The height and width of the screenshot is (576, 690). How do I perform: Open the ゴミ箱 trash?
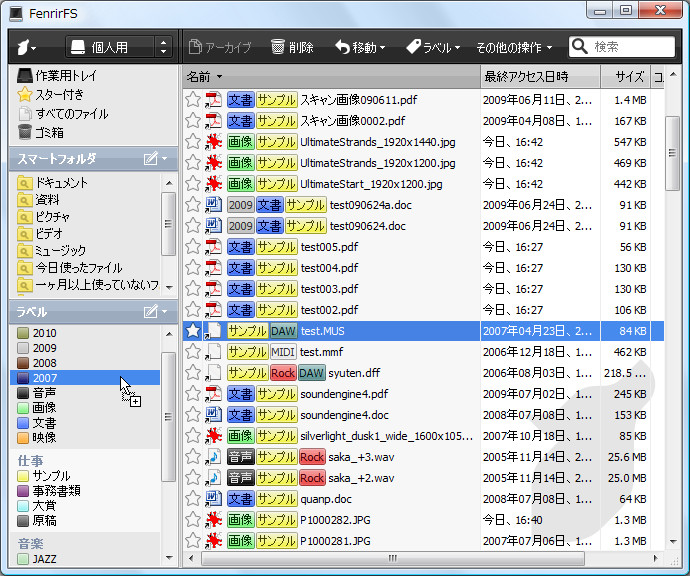click(x=41, y=132)
